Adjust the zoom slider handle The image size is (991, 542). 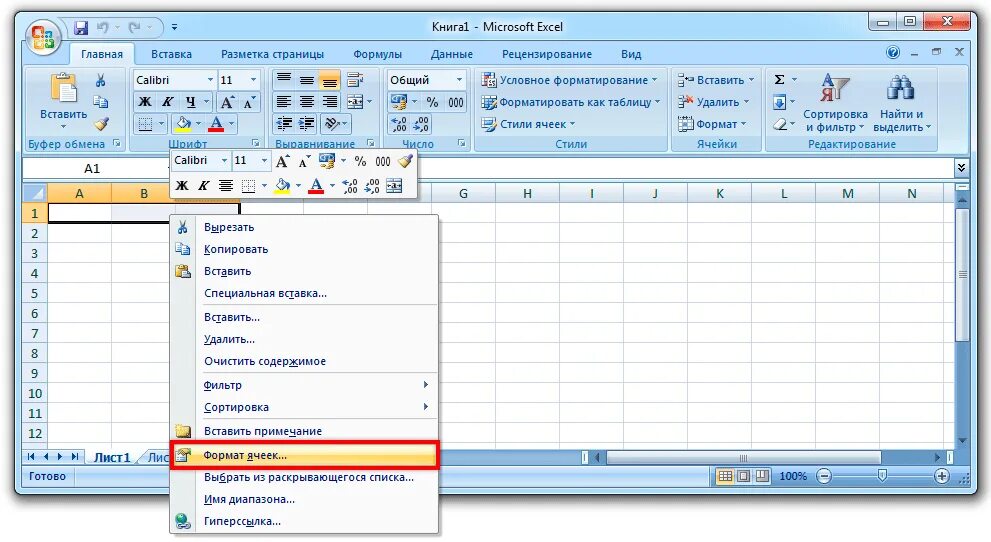pos(882,476)
